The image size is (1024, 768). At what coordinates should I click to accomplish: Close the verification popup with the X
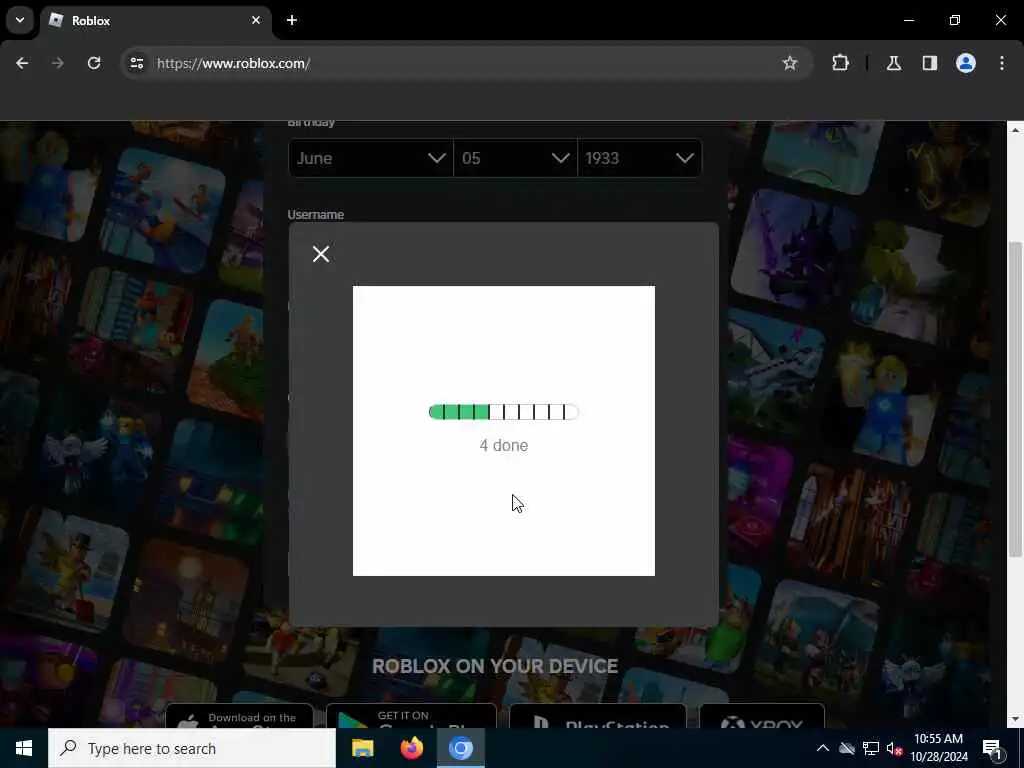click(x=321, y=254)
